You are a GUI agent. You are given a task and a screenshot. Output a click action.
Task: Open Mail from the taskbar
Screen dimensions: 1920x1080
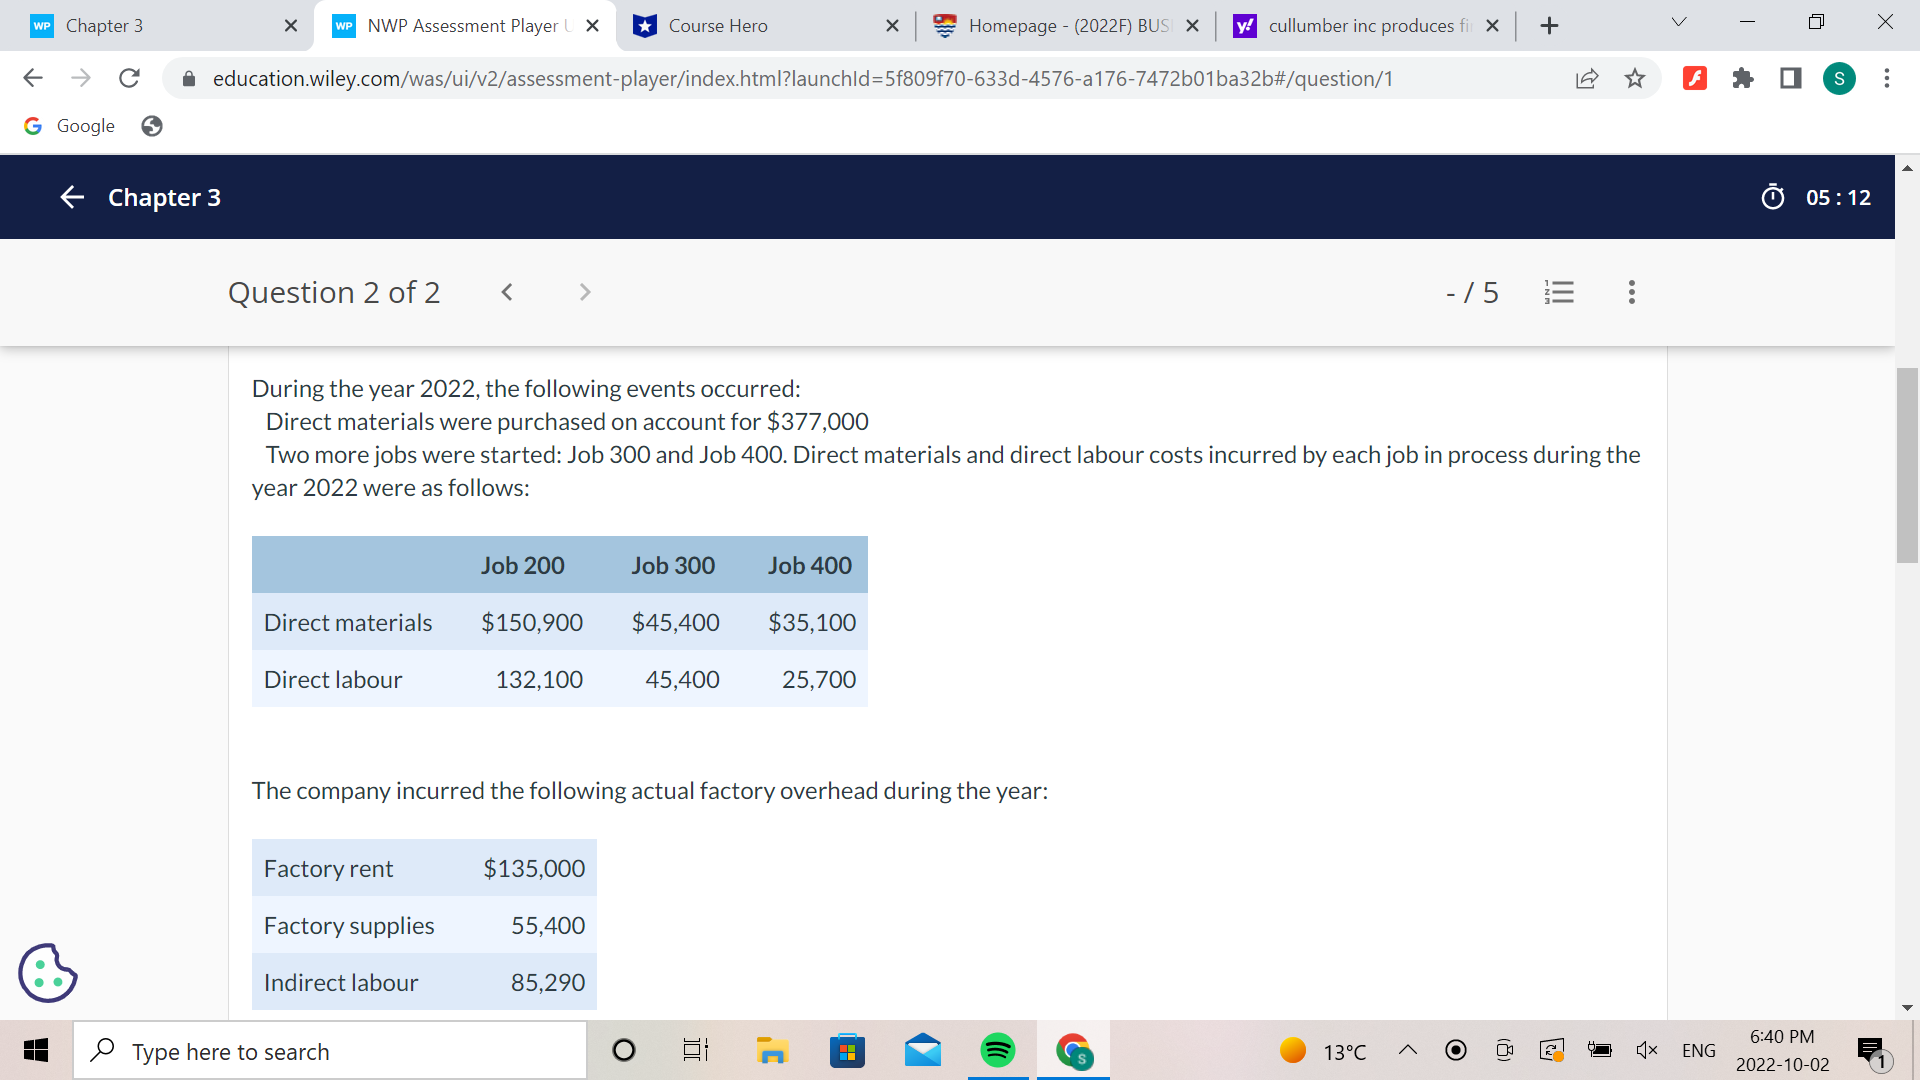[x=922, y=1050]
